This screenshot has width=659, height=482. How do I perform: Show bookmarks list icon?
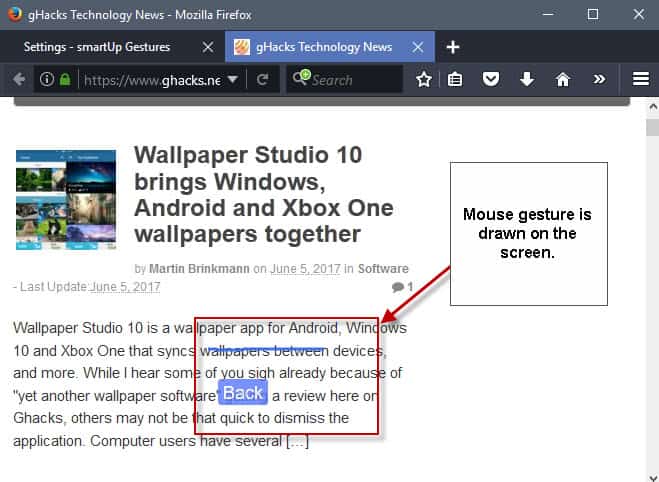455,79
